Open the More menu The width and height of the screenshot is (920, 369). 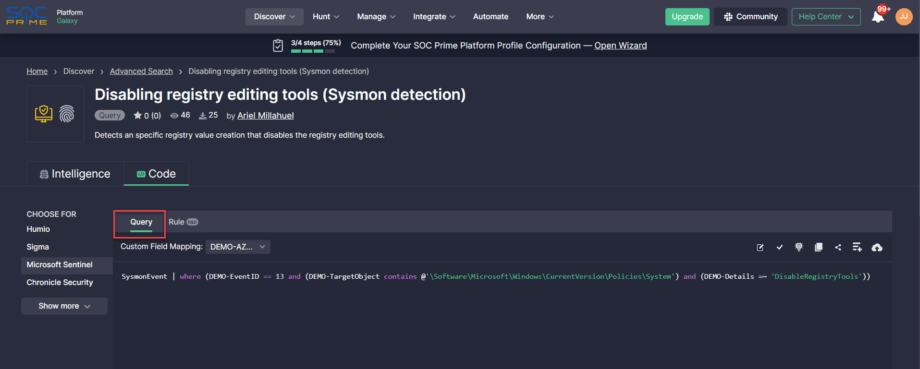540,16
